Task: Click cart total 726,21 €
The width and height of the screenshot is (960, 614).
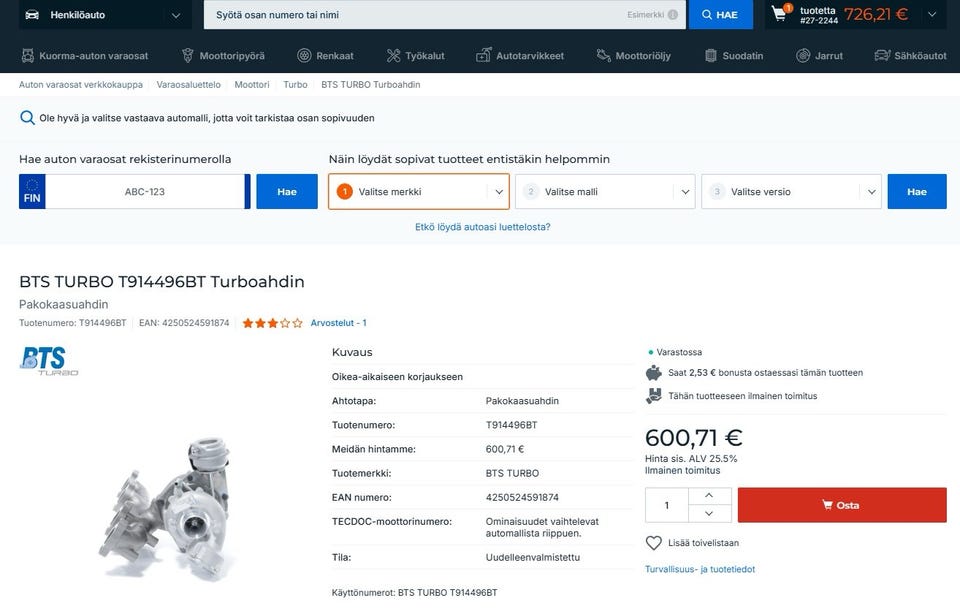Action: pos(876,14)
